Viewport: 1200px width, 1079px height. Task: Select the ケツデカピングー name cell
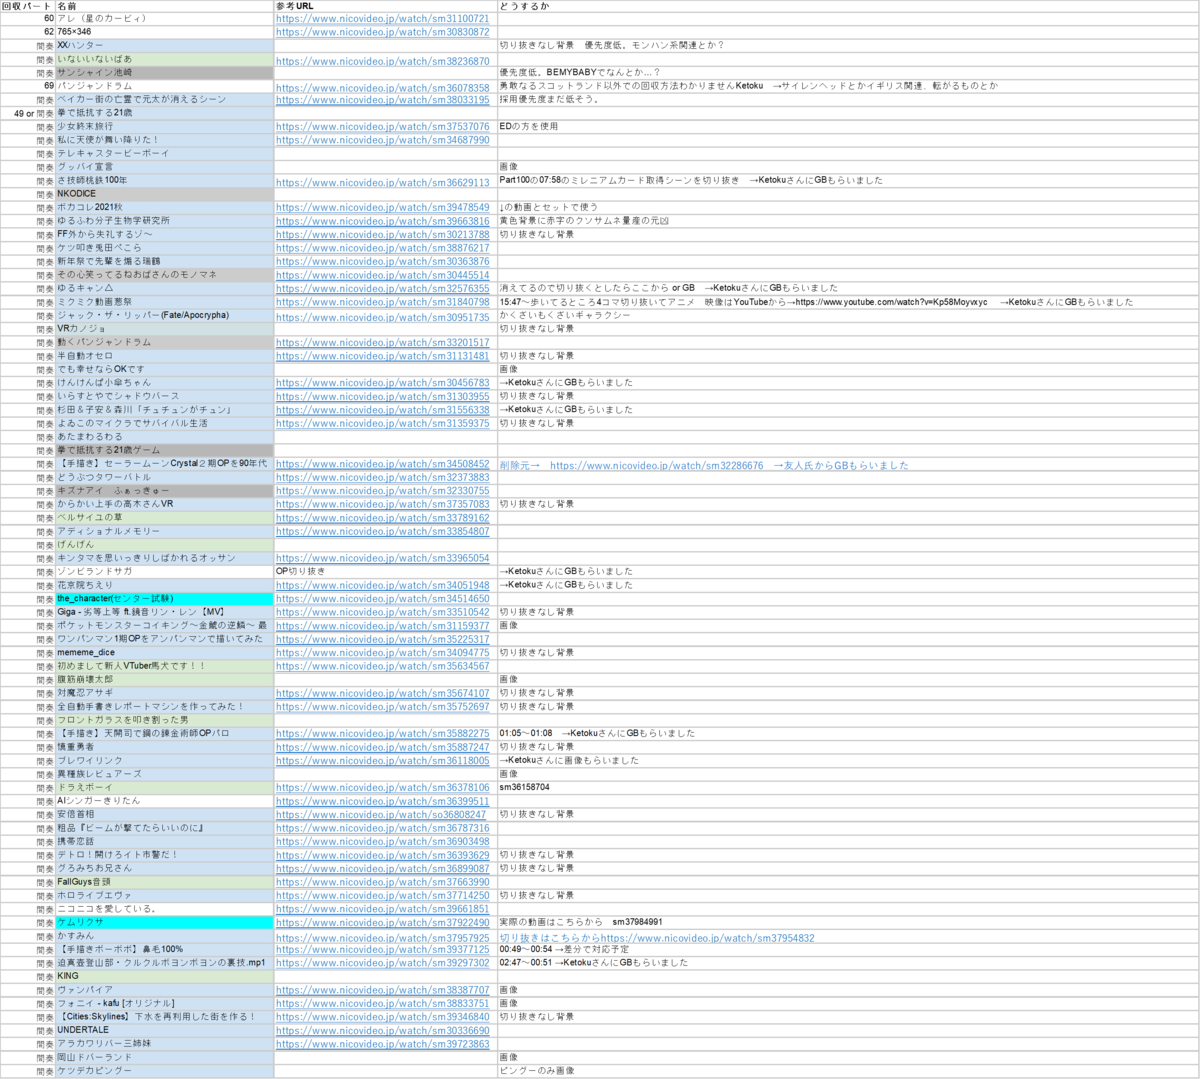click(x=164, y=1071)
